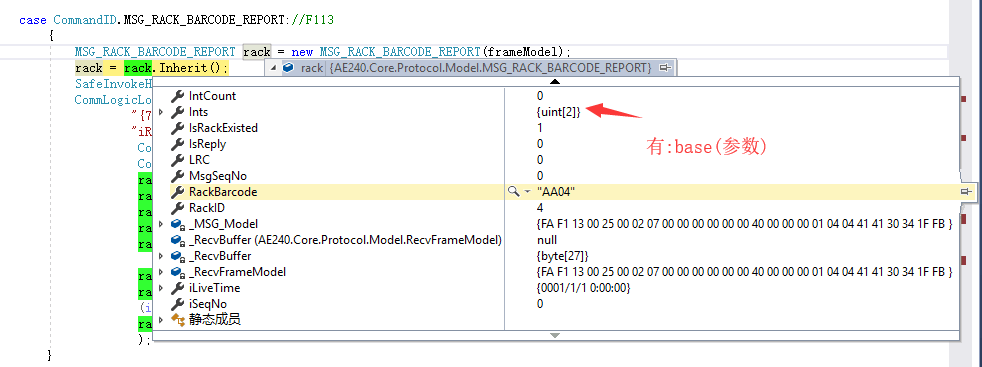The image size is (982, 367).
Task: Click the wrench icon beside Ints
Action: coord(177,112)
